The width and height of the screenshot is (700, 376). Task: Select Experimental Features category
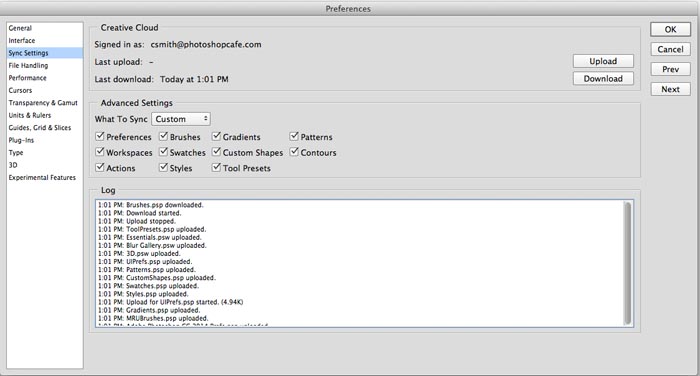point(45,178)
